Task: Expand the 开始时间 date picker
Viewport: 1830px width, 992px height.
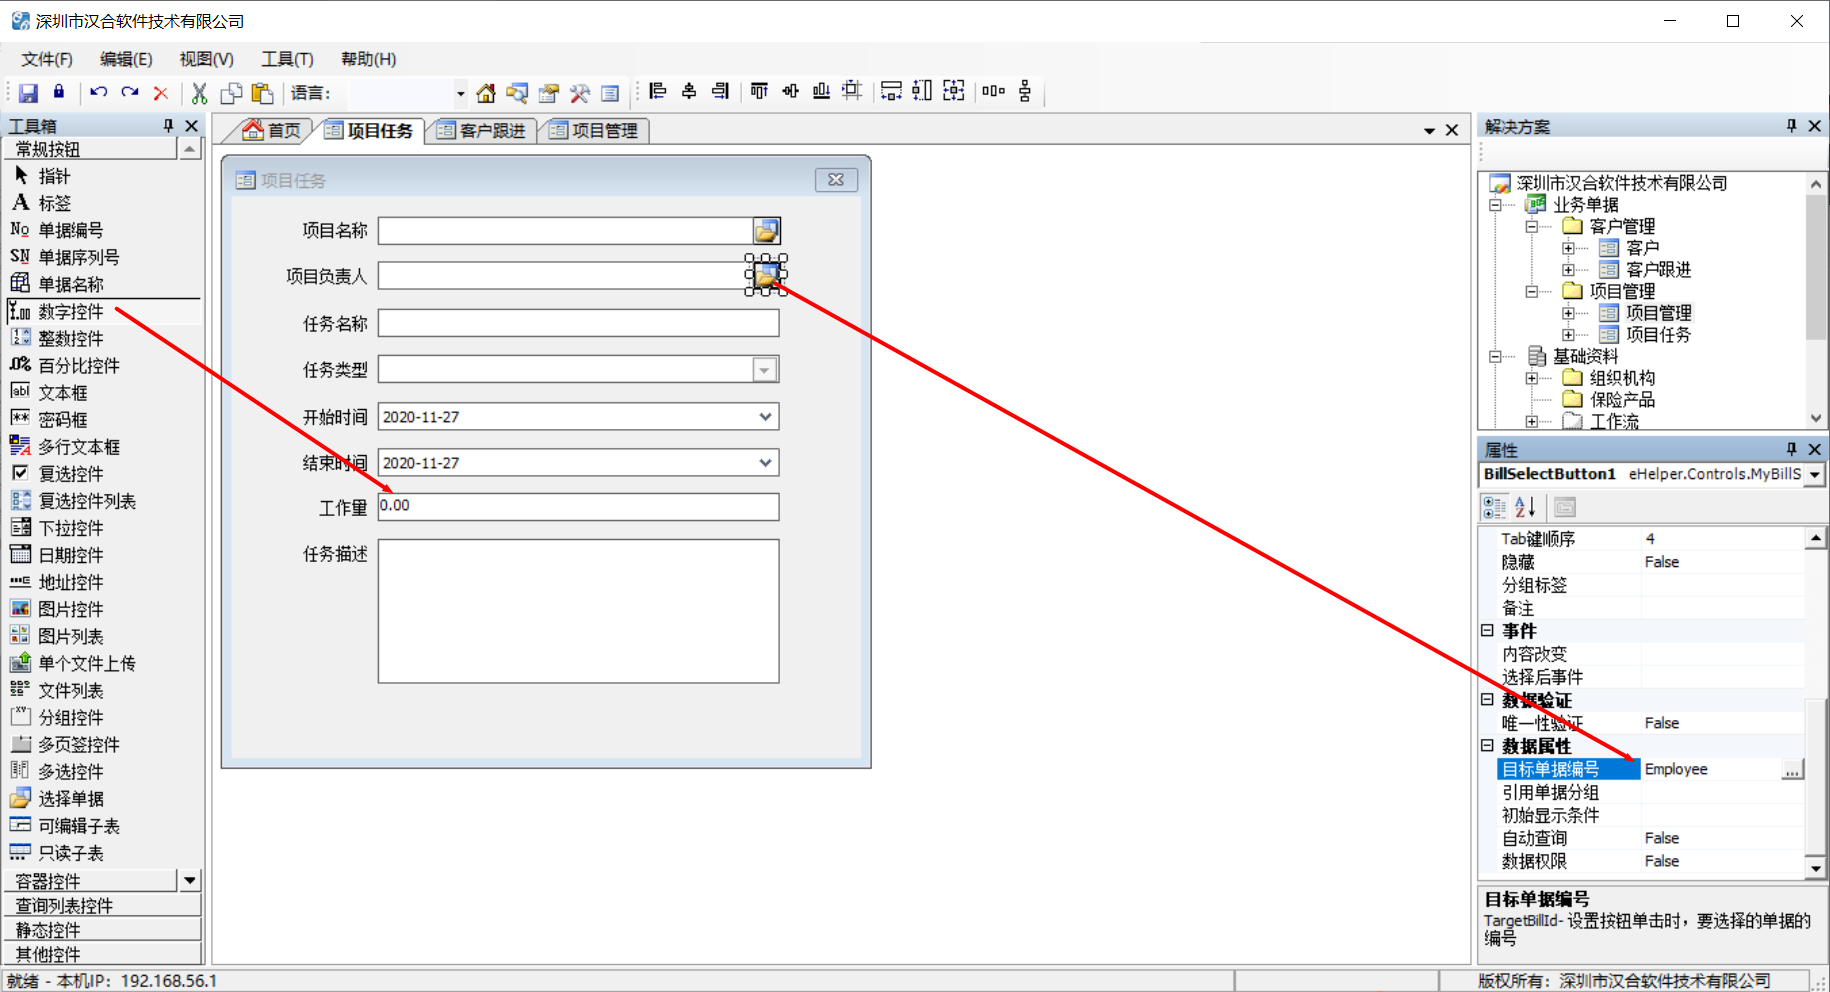Action: 765,417
